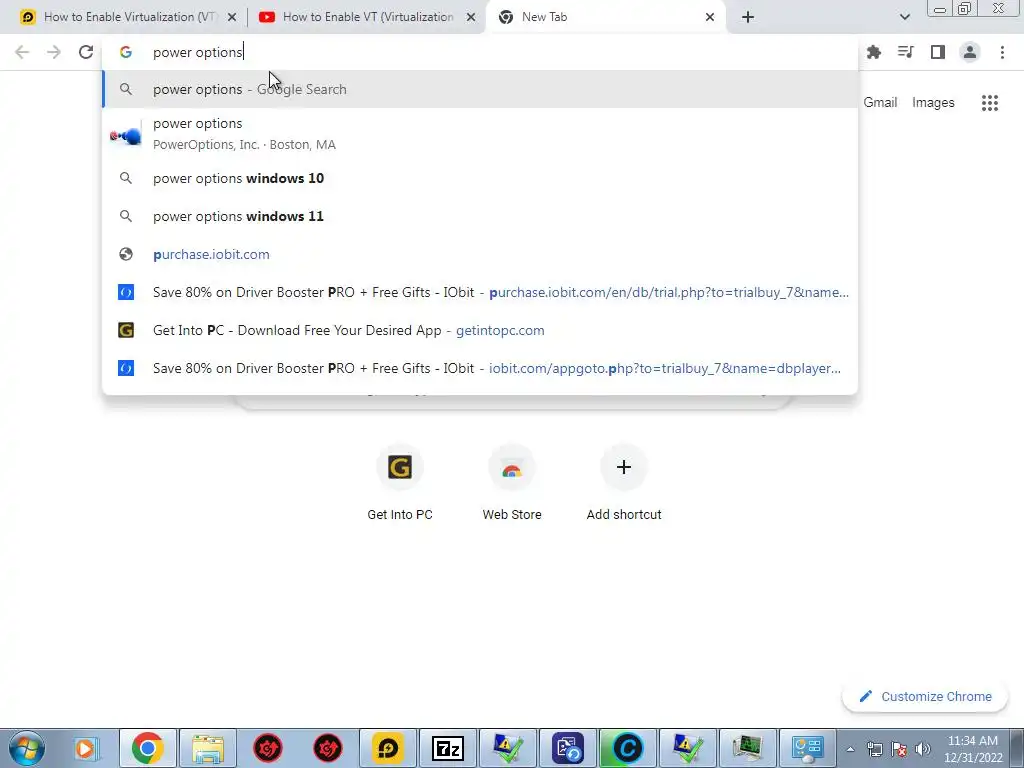Close the YouTube How to Enable VT tab
The height and width of the screenshot is (768, 1024).
tap(471, 18)
